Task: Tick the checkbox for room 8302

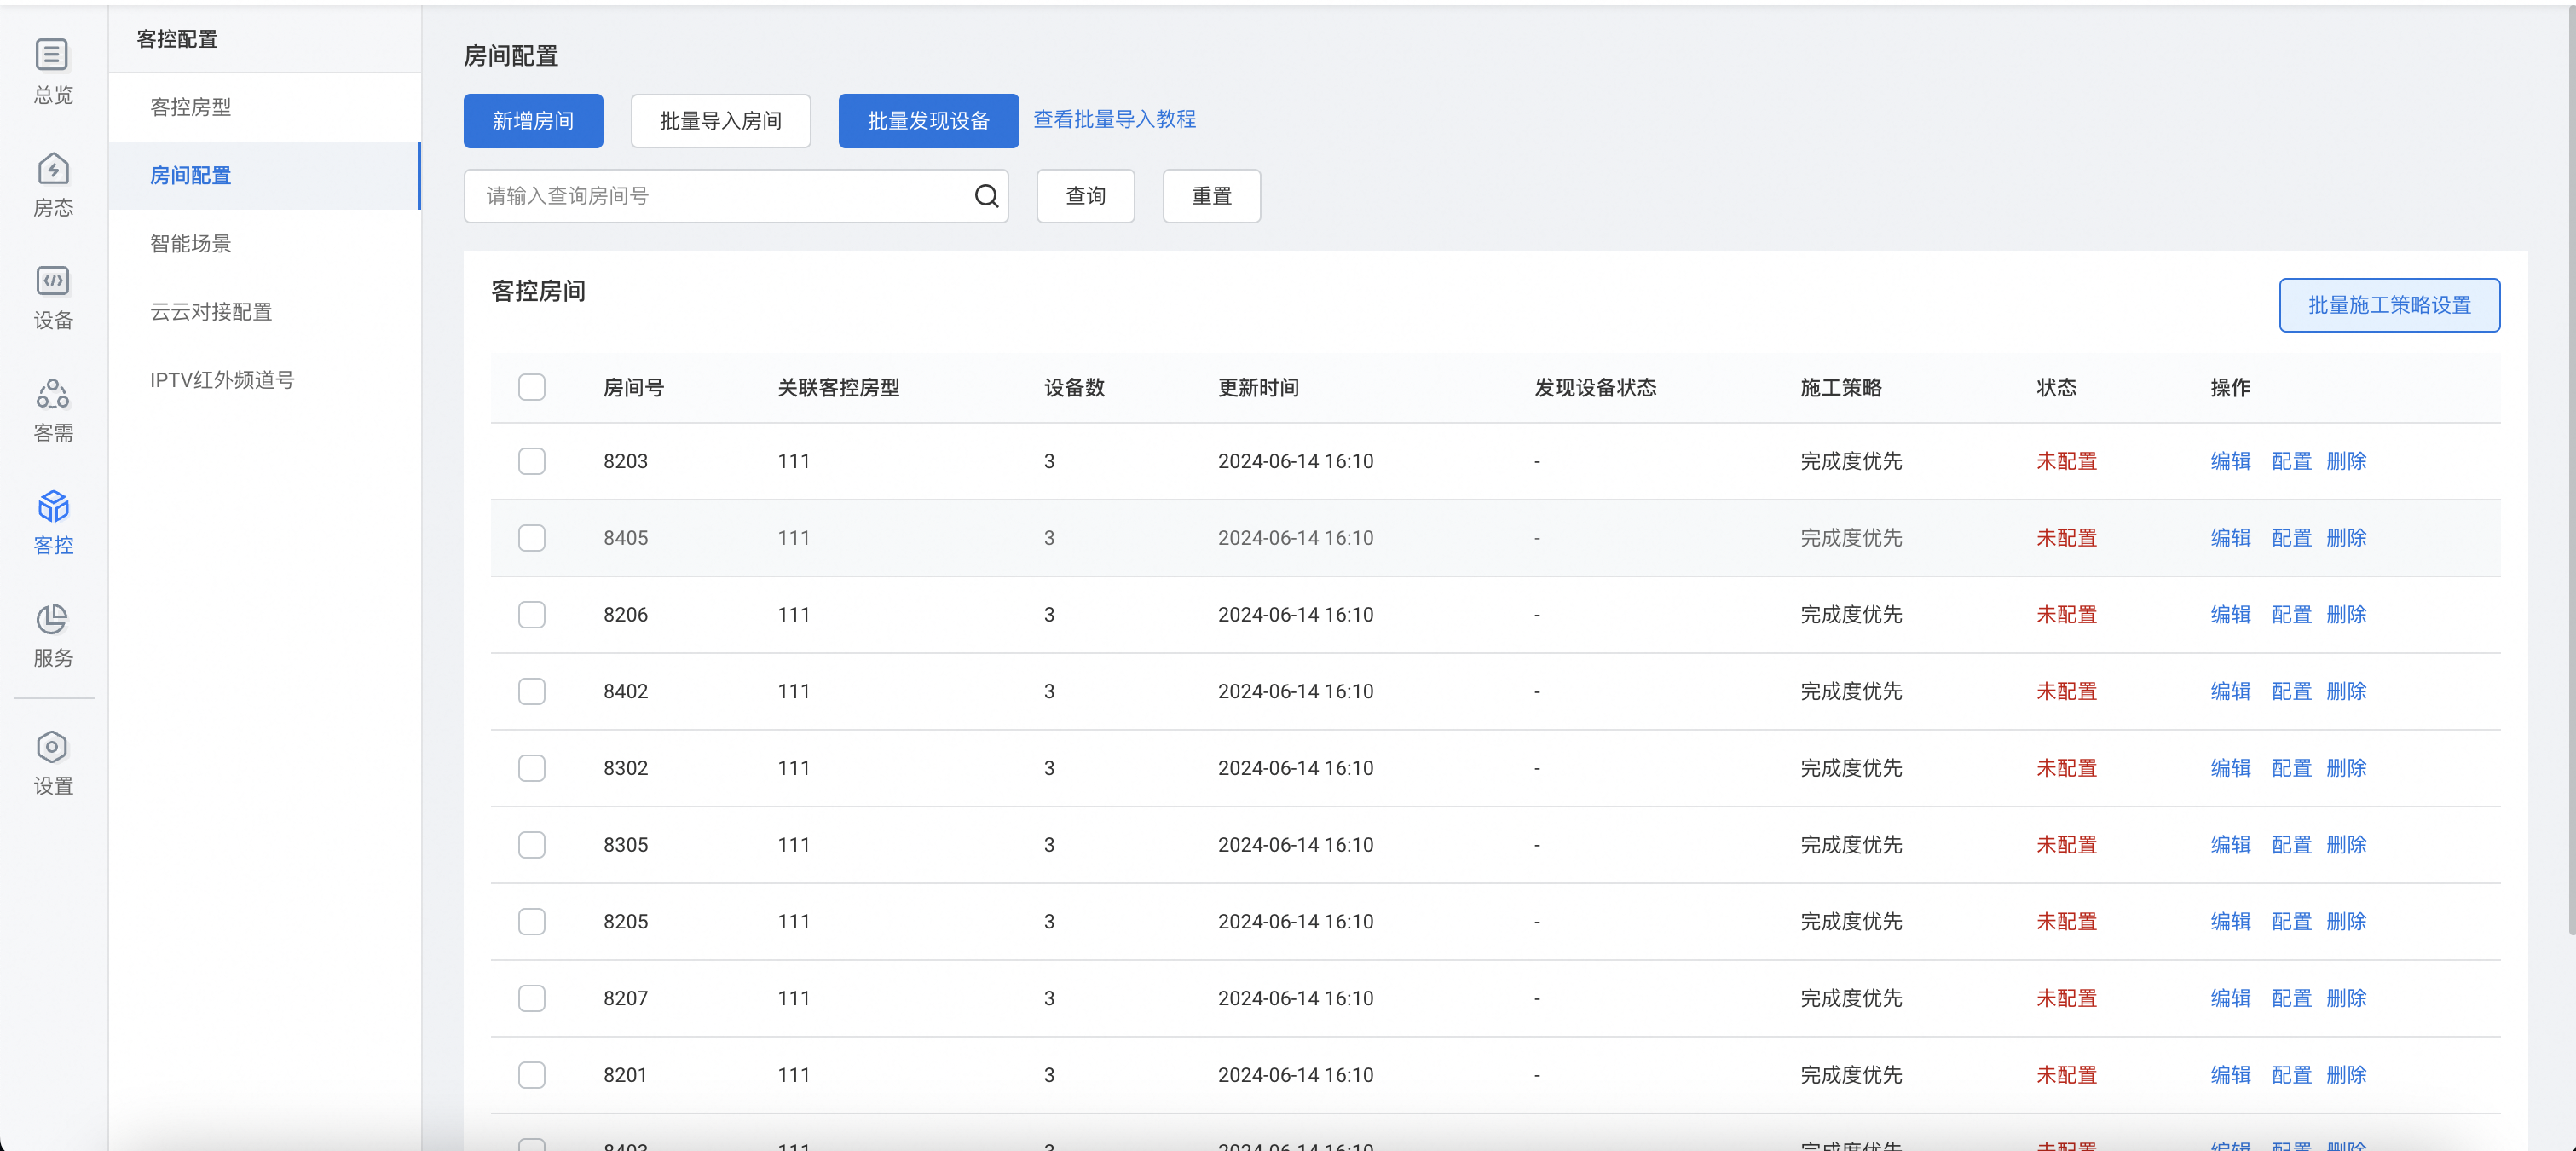Action: coord(531,768)
